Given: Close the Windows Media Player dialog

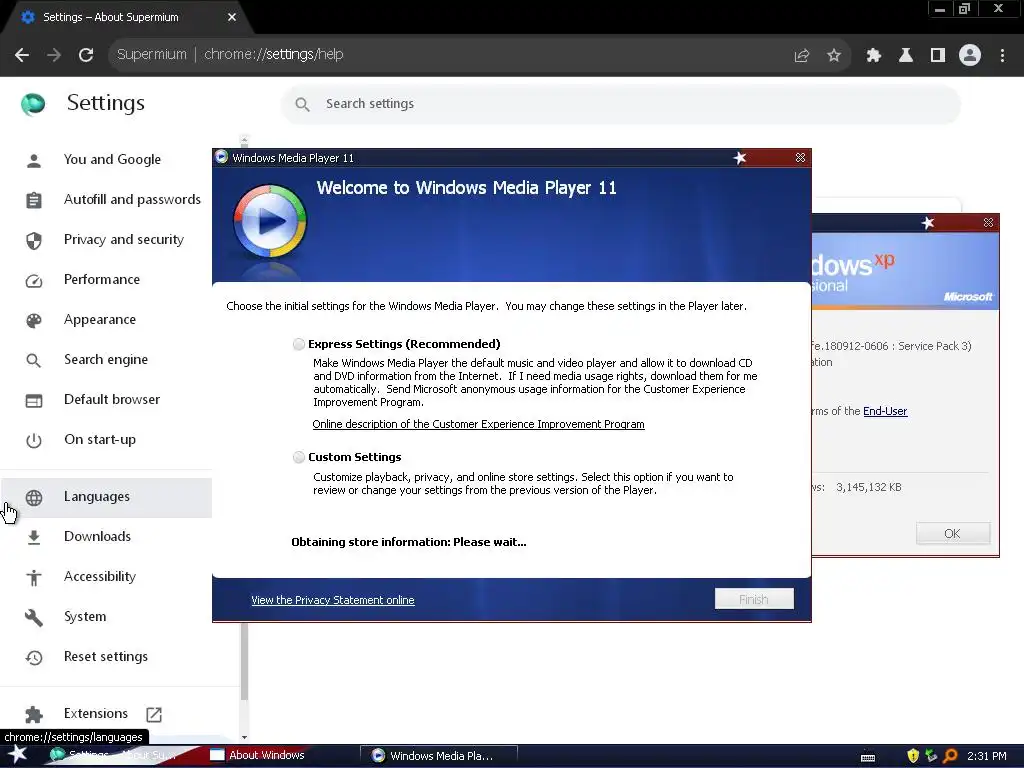Looking at the screenshot, I should (x=800, y=158).
